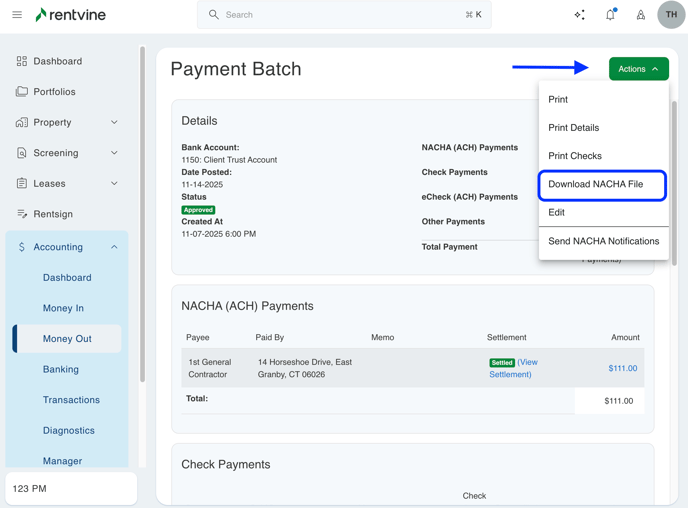Click the Rentvine logo
The height and width of the screenshot is (508, 688).
[x=70, y=15]
